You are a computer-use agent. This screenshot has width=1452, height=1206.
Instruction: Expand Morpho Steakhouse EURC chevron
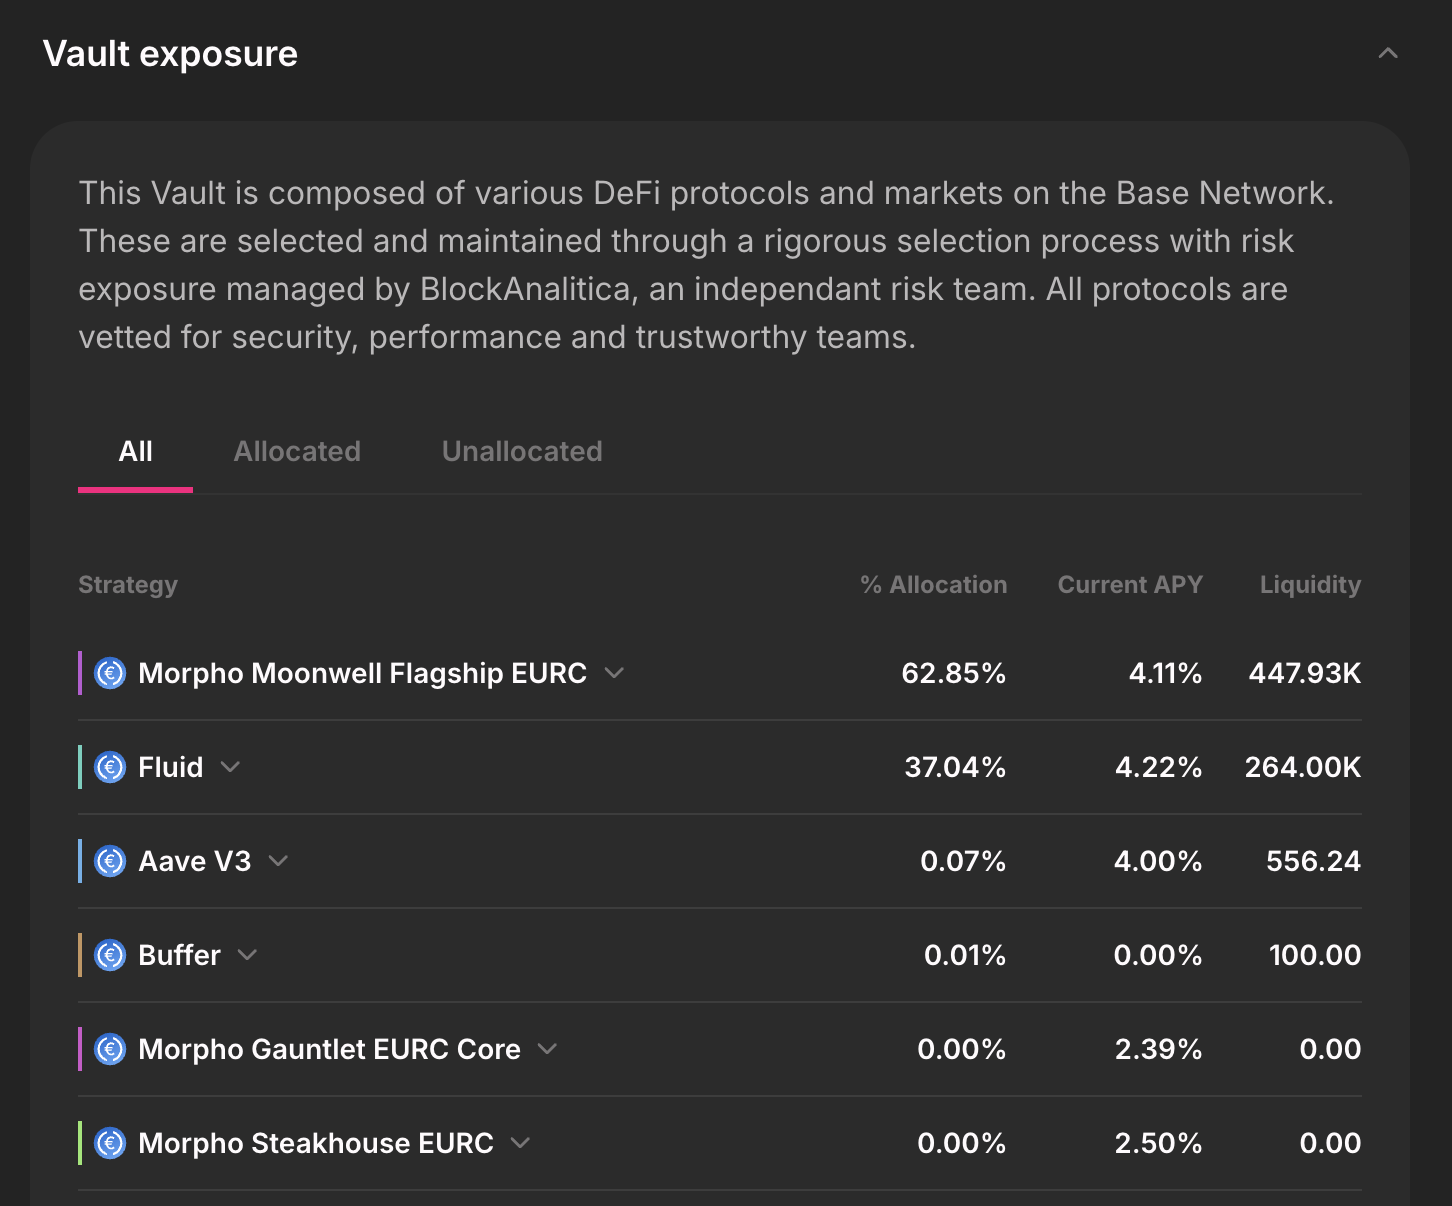(x=520, y=1143)
